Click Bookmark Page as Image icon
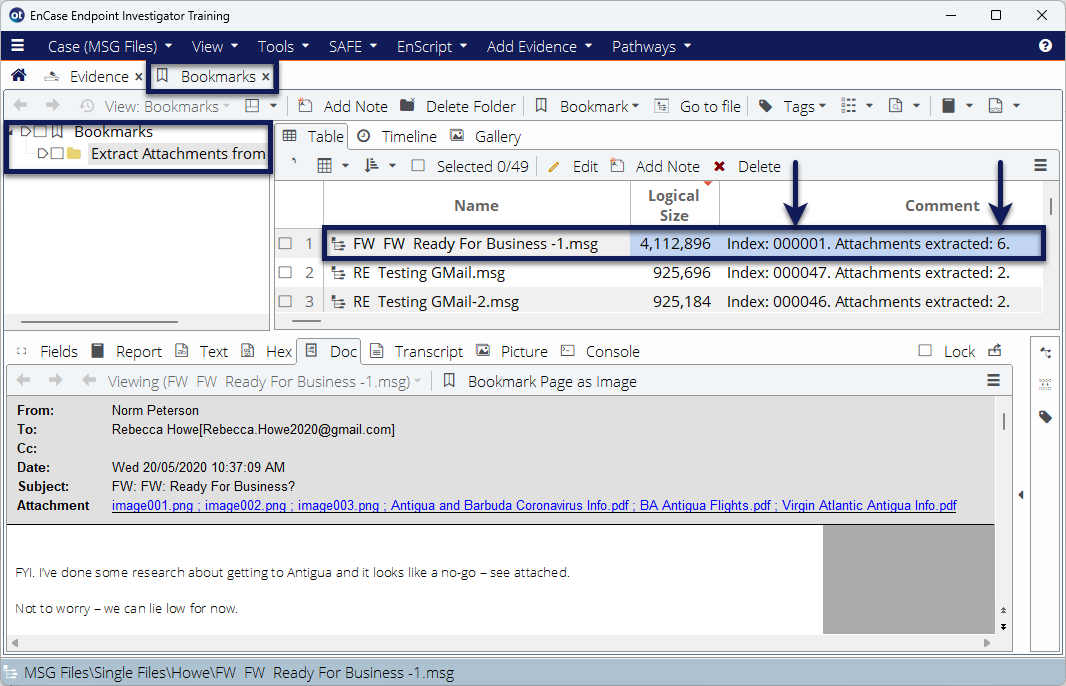The height and width of the screenshot is (686, 1066). tap(449, 381)
